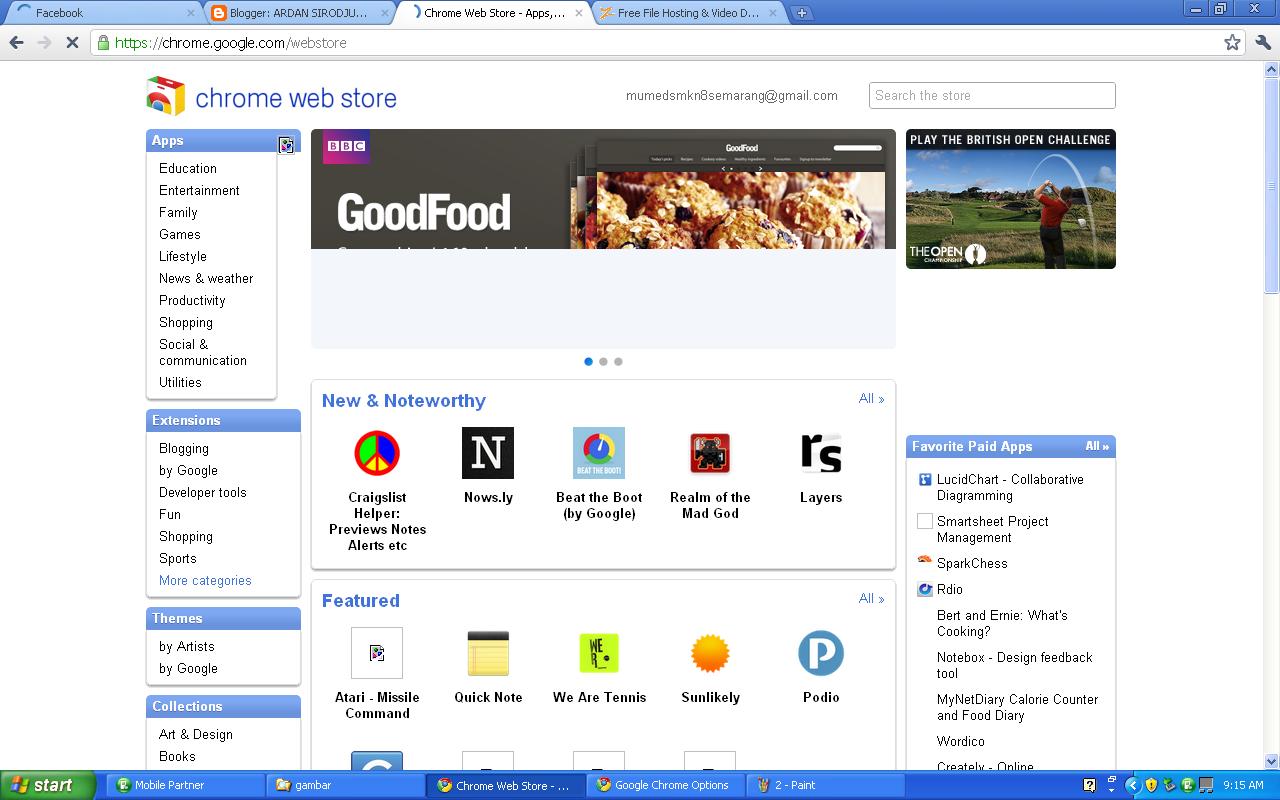Click the Windows Start button

point(48,785)
